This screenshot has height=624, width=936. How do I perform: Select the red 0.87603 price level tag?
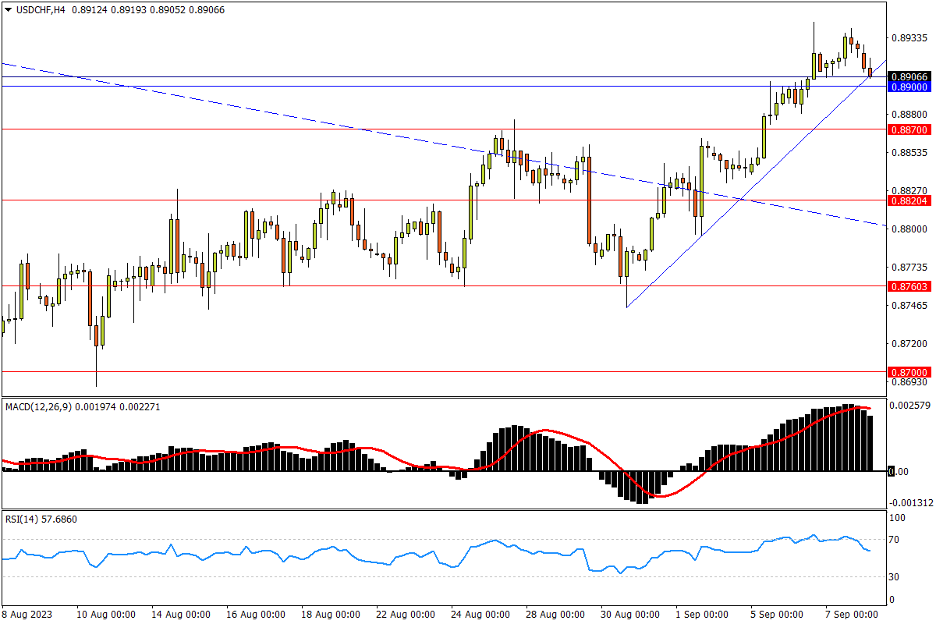coord(910,286)
